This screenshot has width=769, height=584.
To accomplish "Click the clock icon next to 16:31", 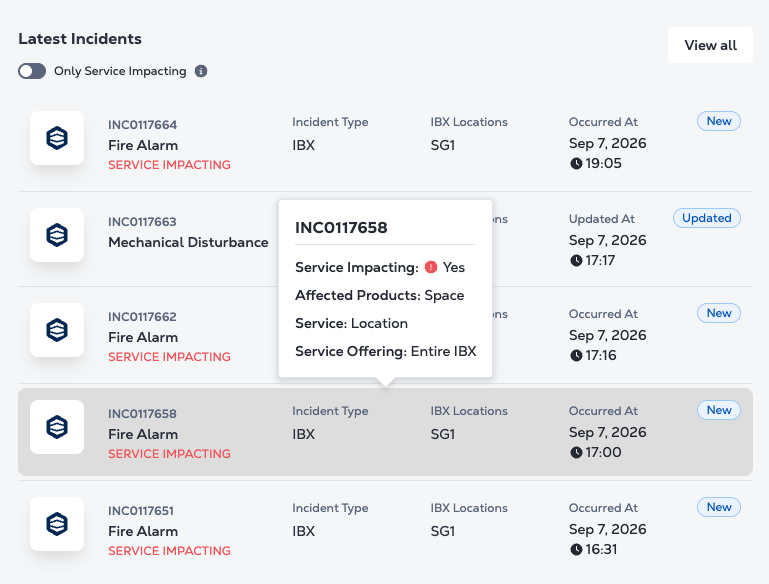I will 576,550.
